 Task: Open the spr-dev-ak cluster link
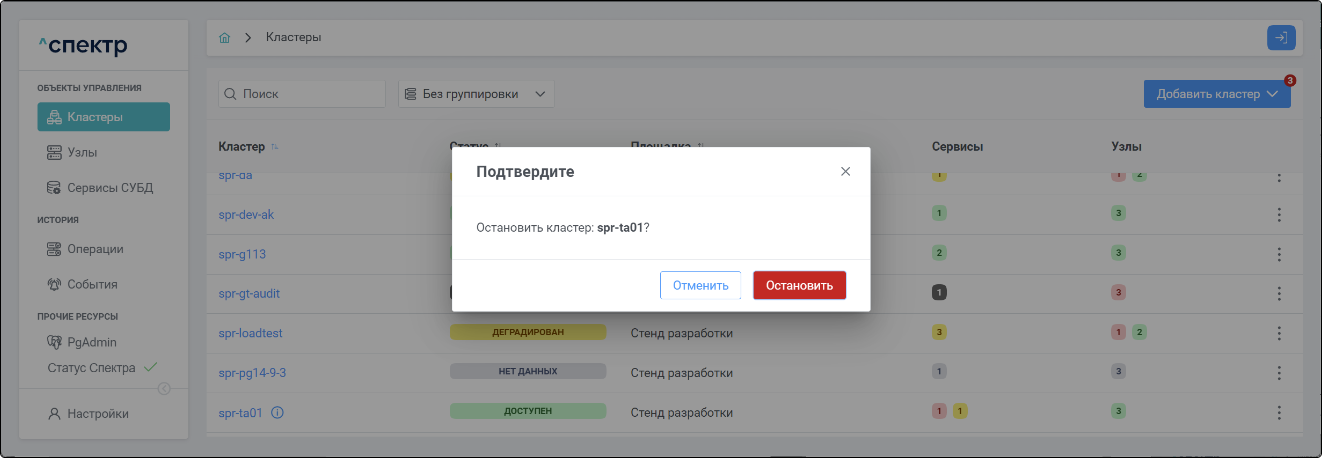[246, 214]
